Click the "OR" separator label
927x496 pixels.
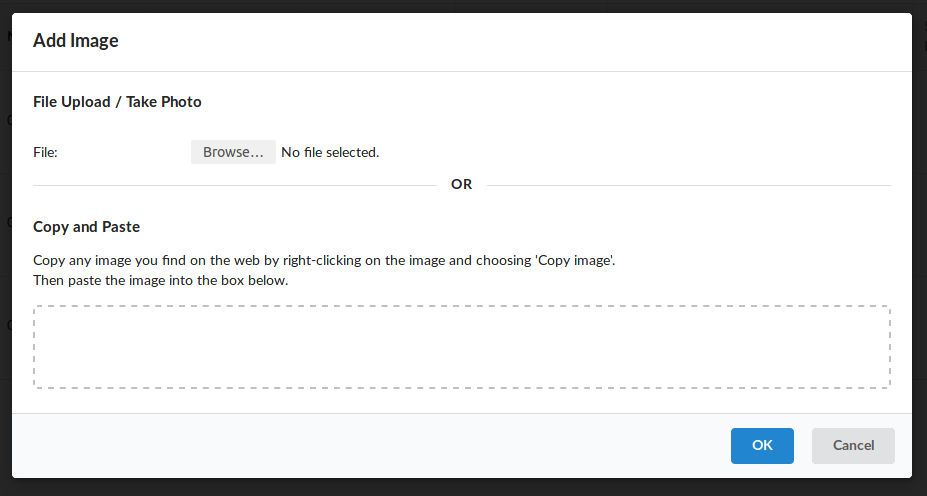coord(461,185)
